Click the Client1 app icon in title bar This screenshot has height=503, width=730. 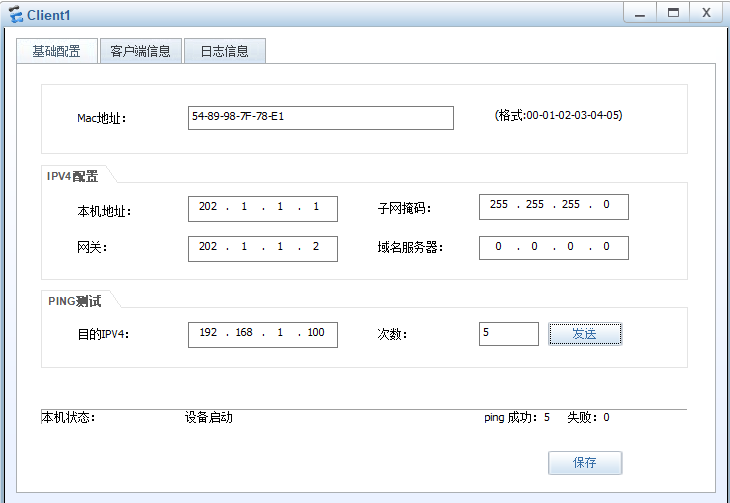15,14
